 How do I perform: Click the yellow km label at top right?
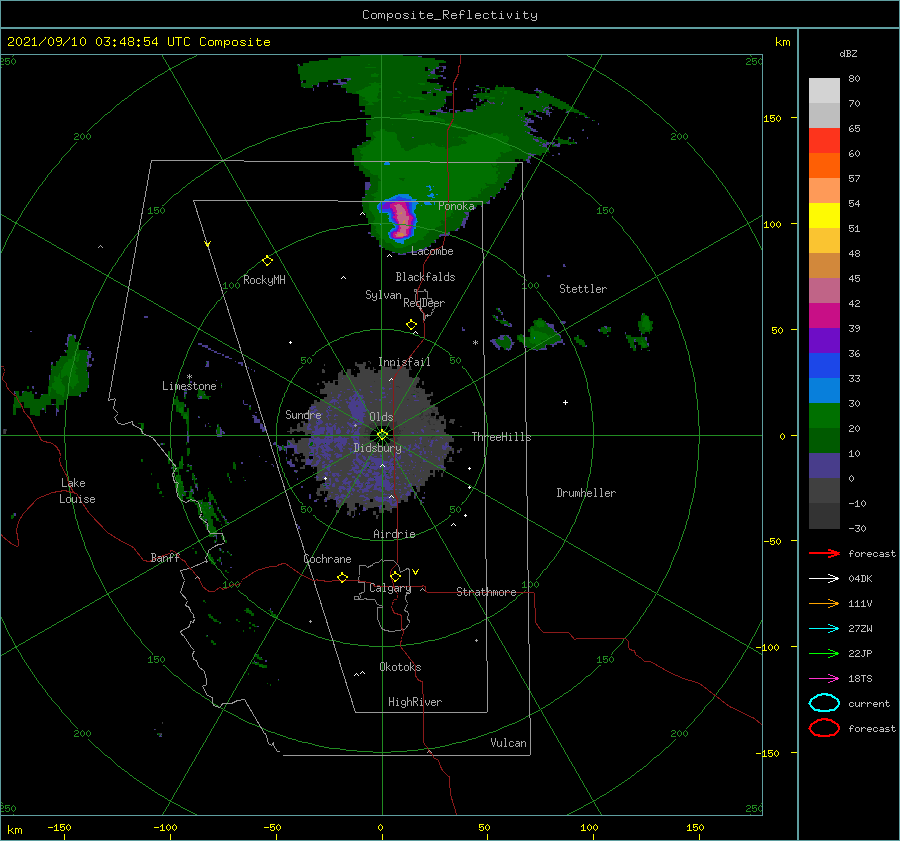tap(782, 42)
